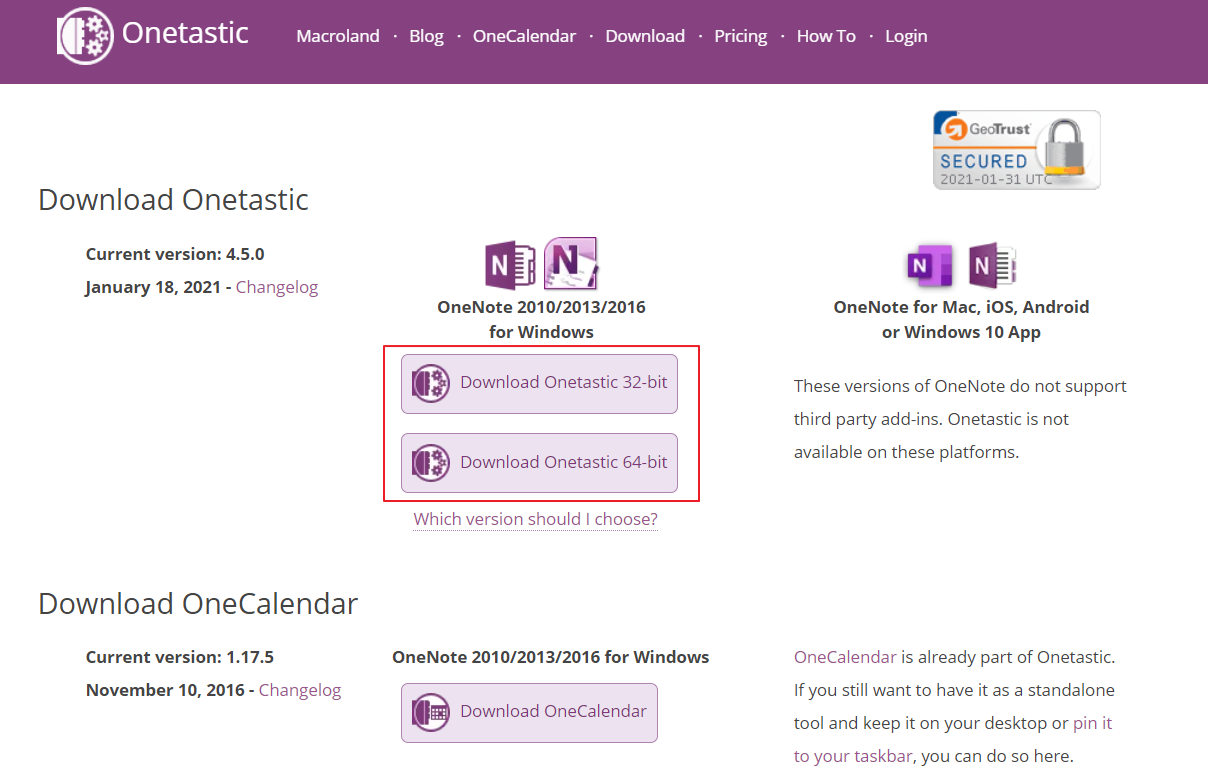Click the GeoTrust Secured badge
The width and height of the screenshot is (1208, 773).
coord(1016,150)
